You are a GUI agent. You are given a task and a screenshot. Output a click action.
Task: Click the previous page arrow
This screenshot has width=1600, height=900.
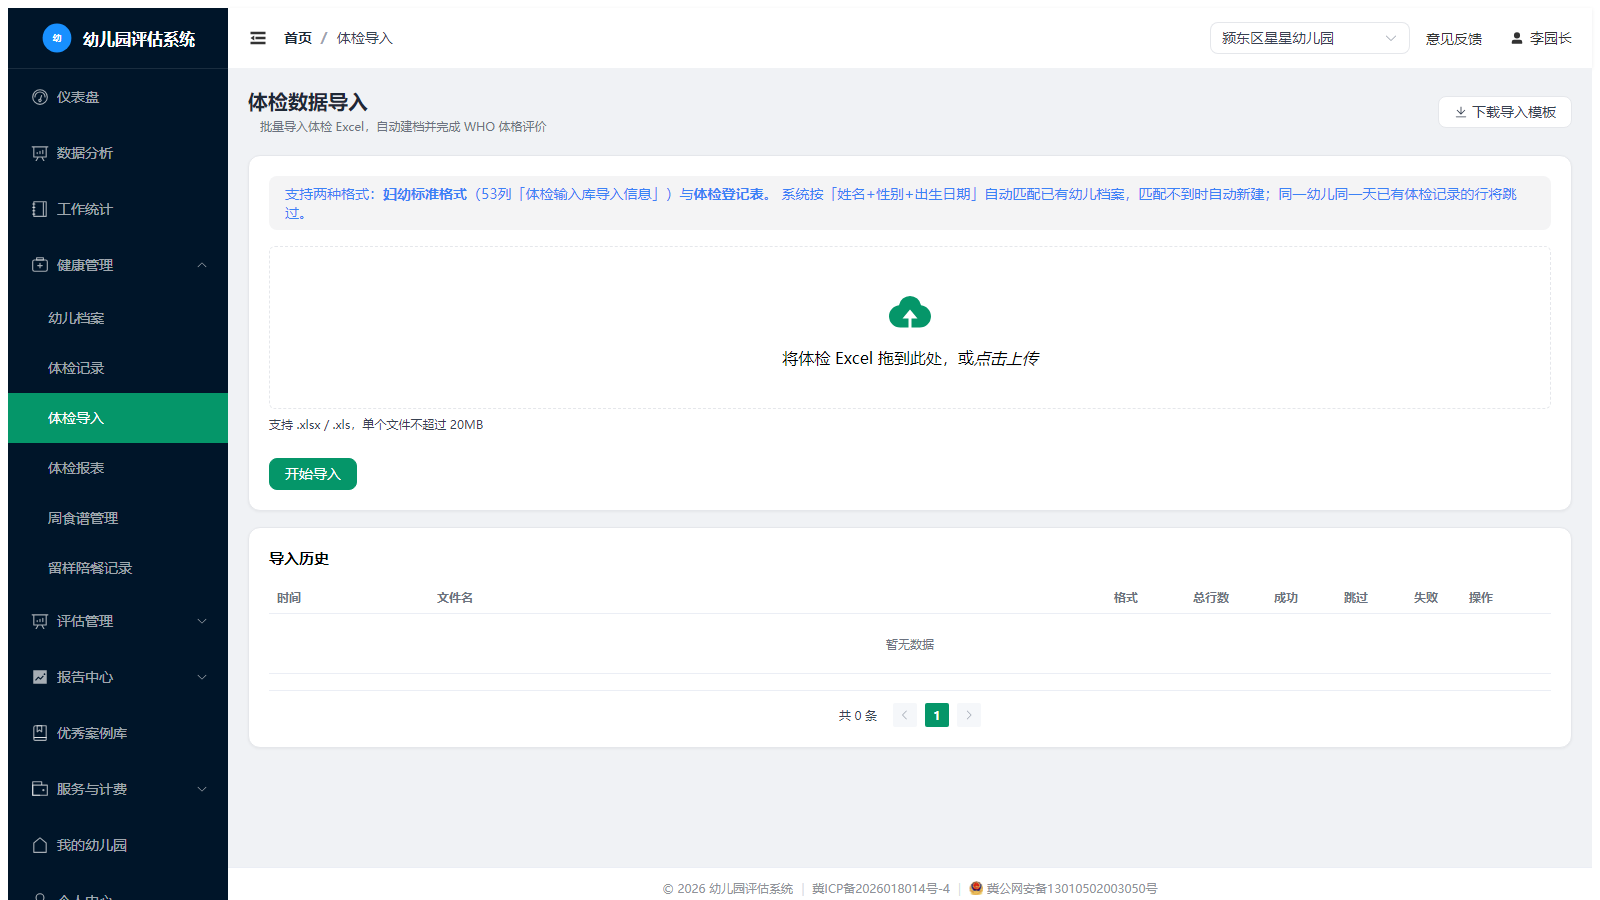coord(905,715)
